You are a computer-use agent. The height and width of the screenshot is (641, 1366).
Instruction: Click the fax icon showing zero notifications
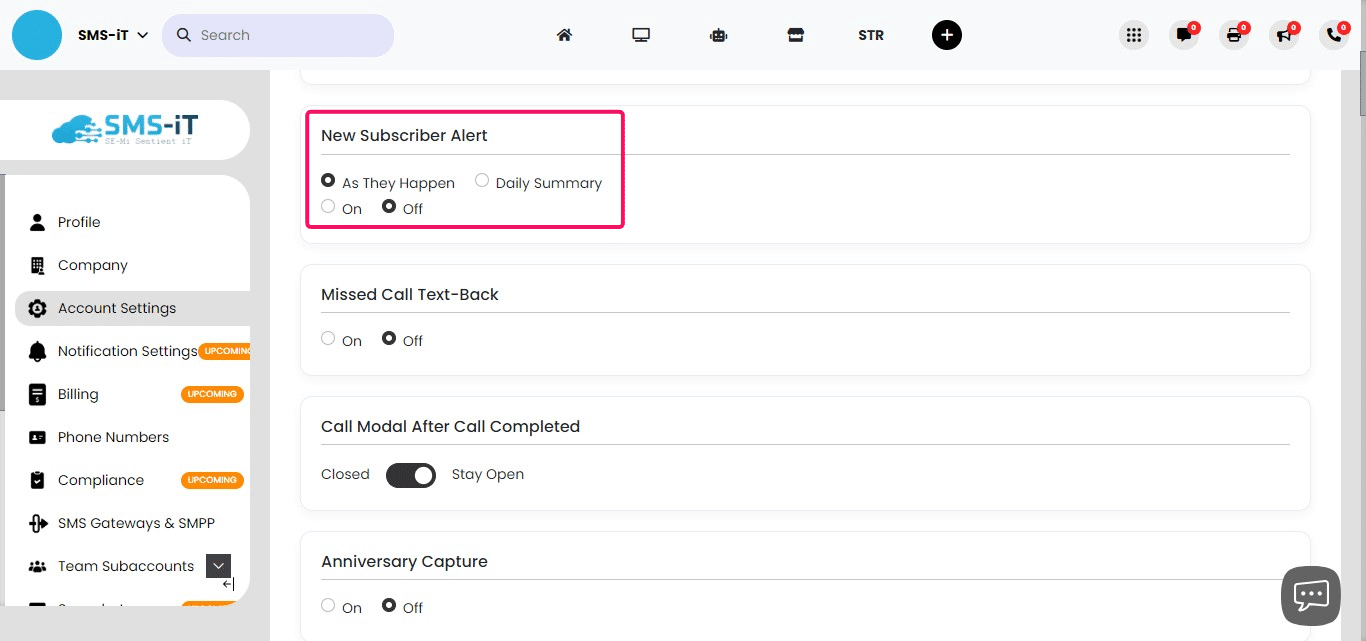[1234, 35]
